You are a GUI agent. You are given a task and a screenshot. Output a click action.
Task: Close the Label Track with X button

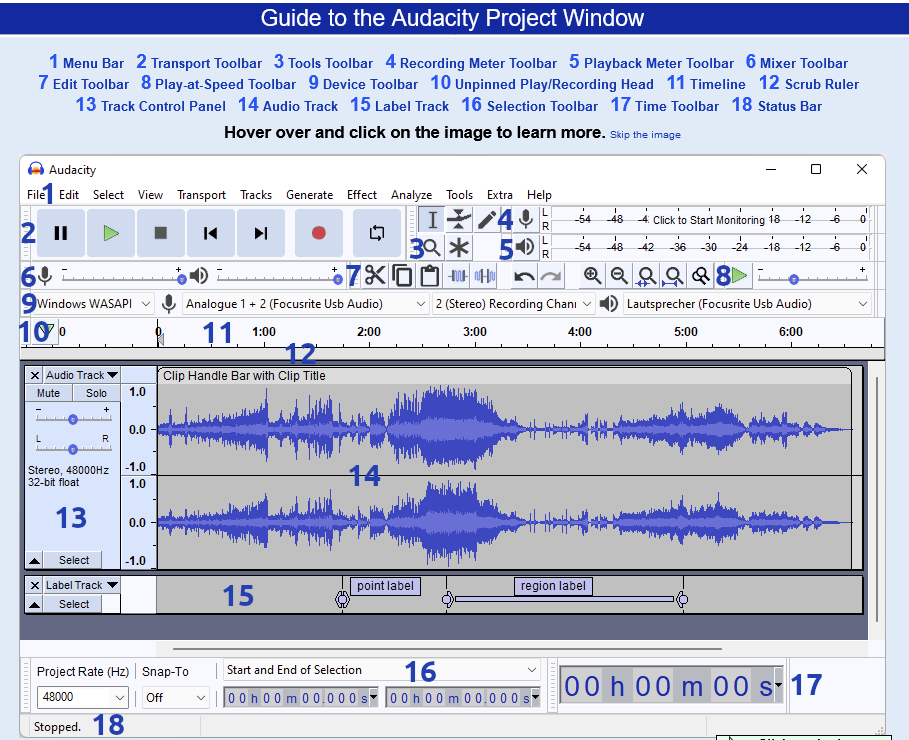(35, 585)
